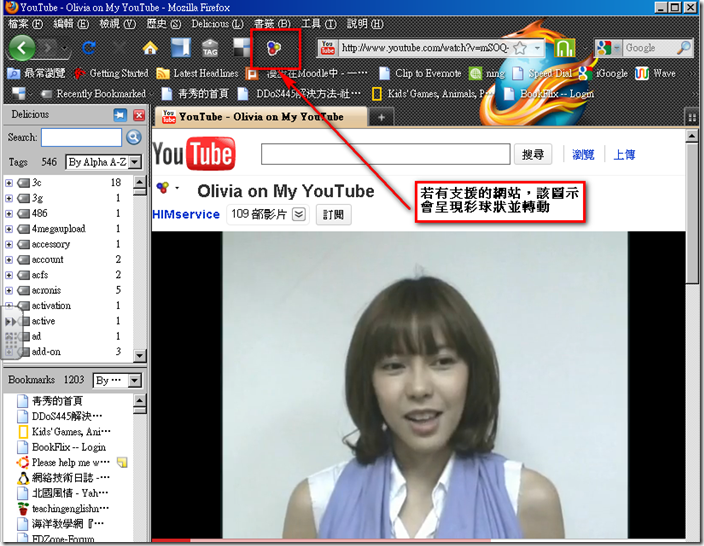Click the colored balls toolbar icon
This screenshot has height=546, width=704.
(274, 48)
